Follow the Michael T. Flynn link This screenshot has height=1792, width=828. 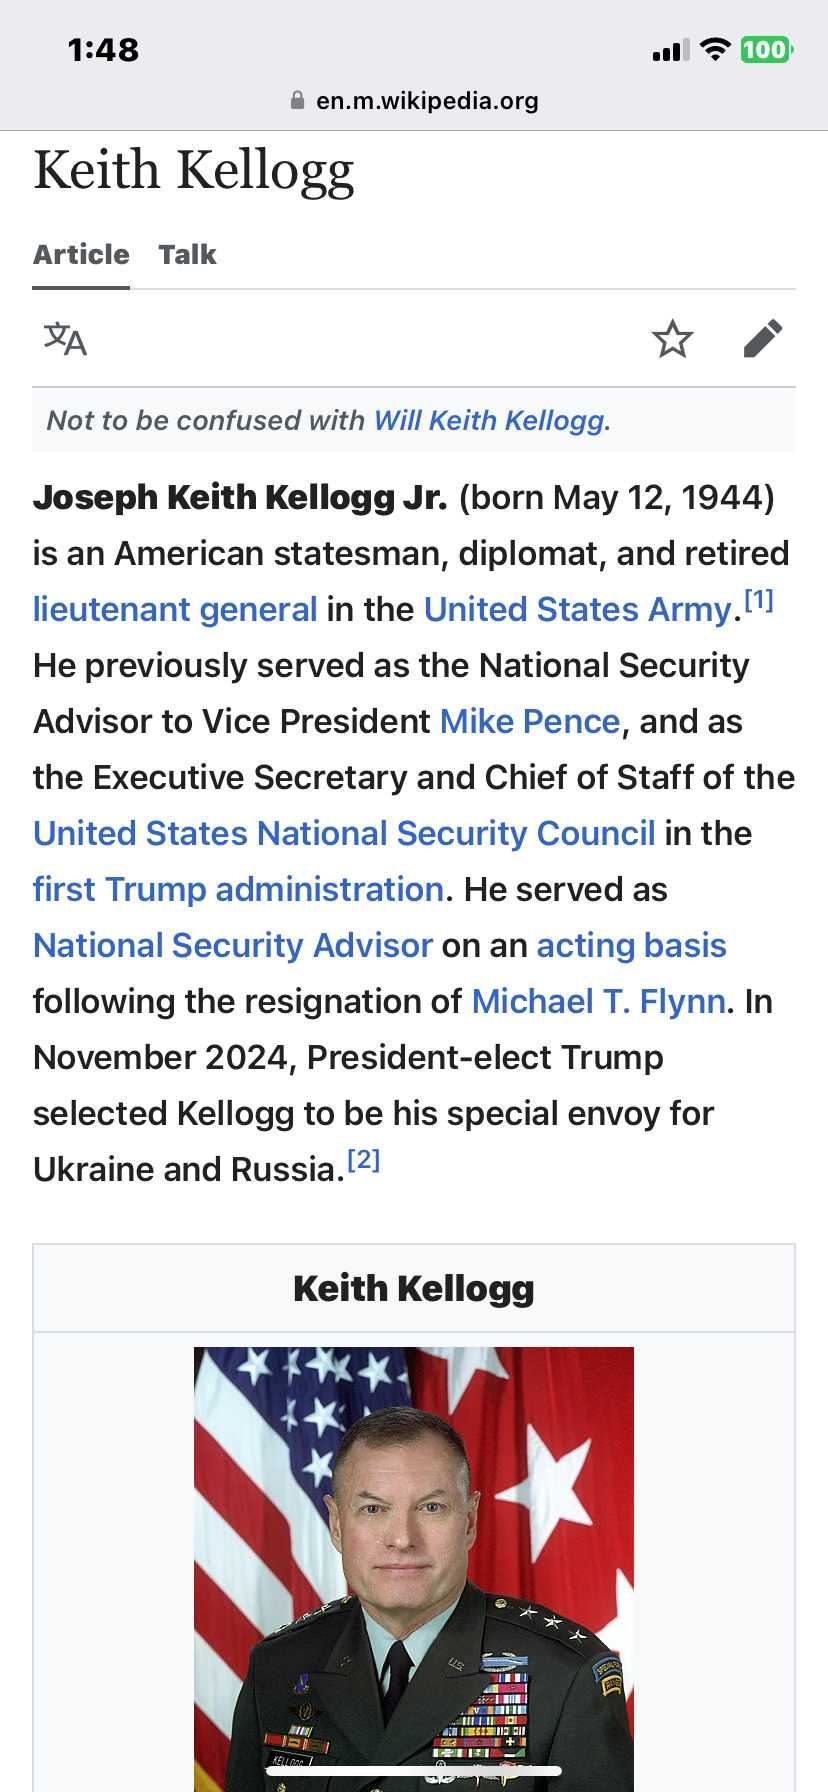tap(599, 1001)
